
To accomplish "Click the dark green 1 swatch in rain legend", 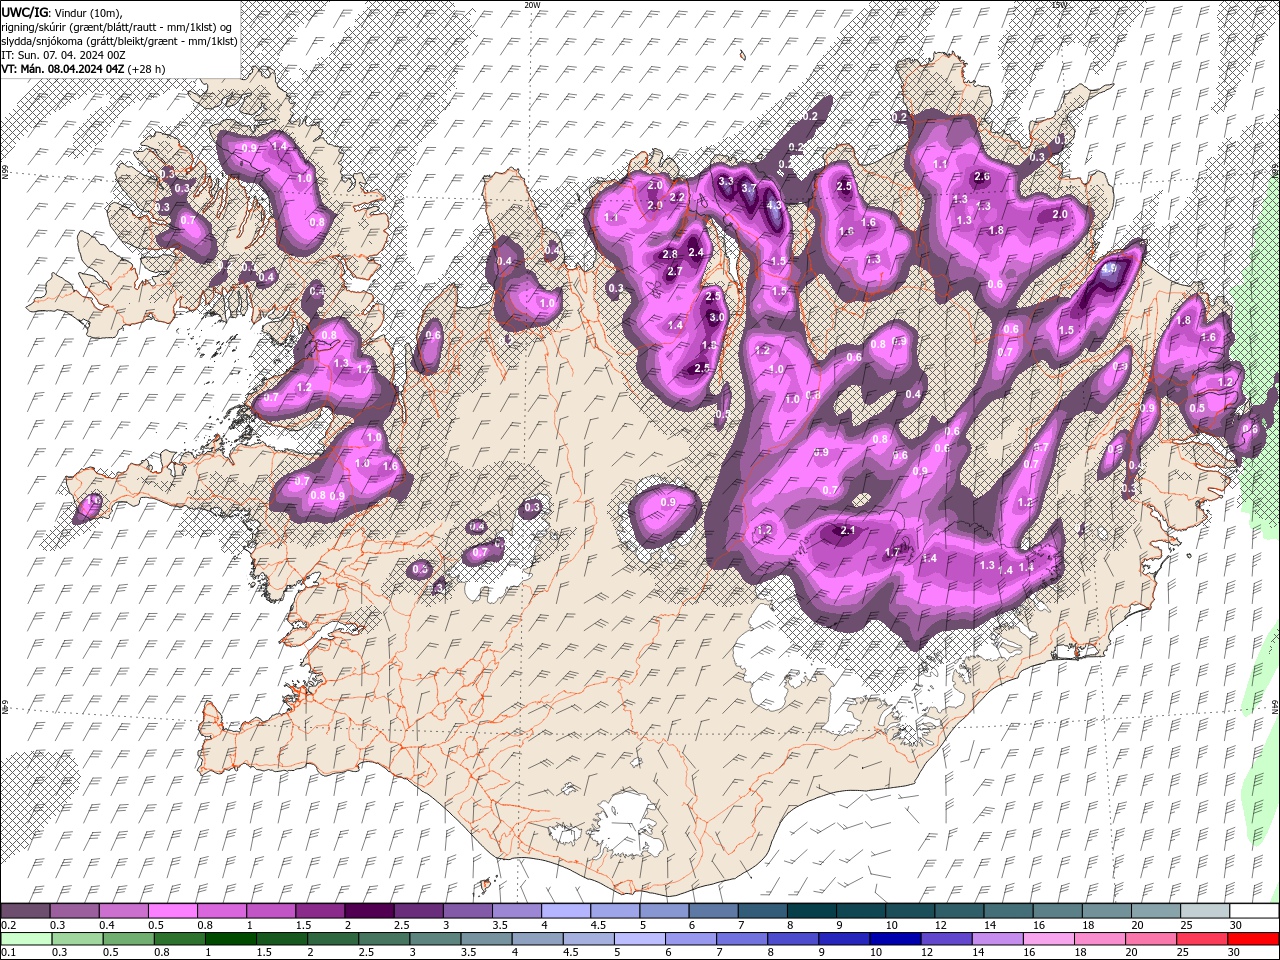I will coord(230,939).
